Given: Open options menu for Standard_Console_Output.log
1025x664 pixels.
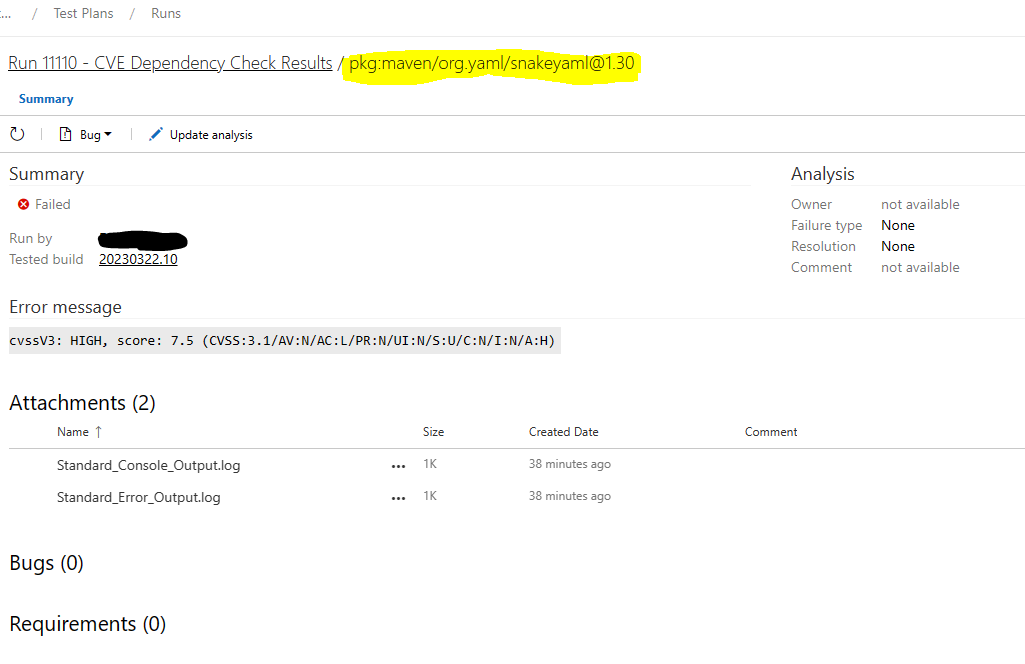Looking at the screenshot, I should click(x=398, y=466).
